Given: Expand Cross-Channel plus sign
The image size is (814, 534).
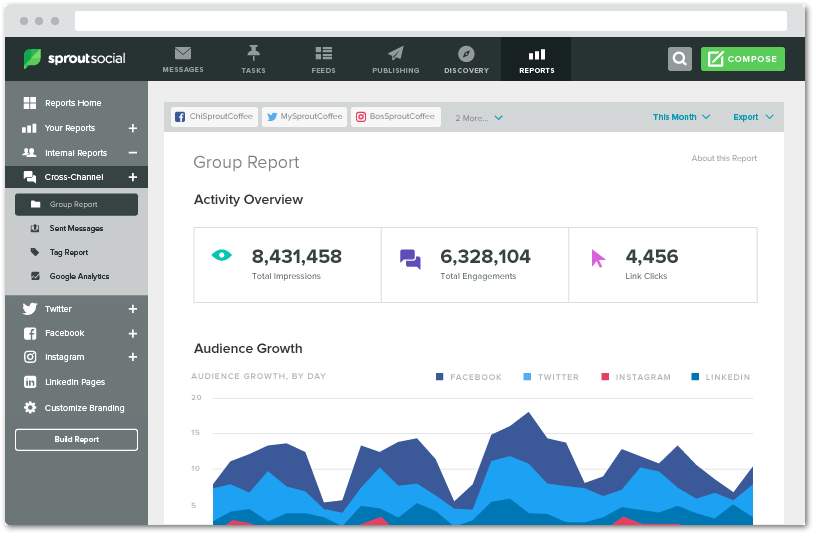Looking at the screenshot, I should (x=133, y=177).
